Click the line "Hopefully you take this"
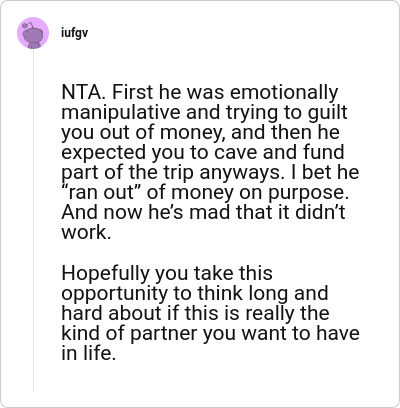This screenshot has height=408, width=400. point(167,273)
